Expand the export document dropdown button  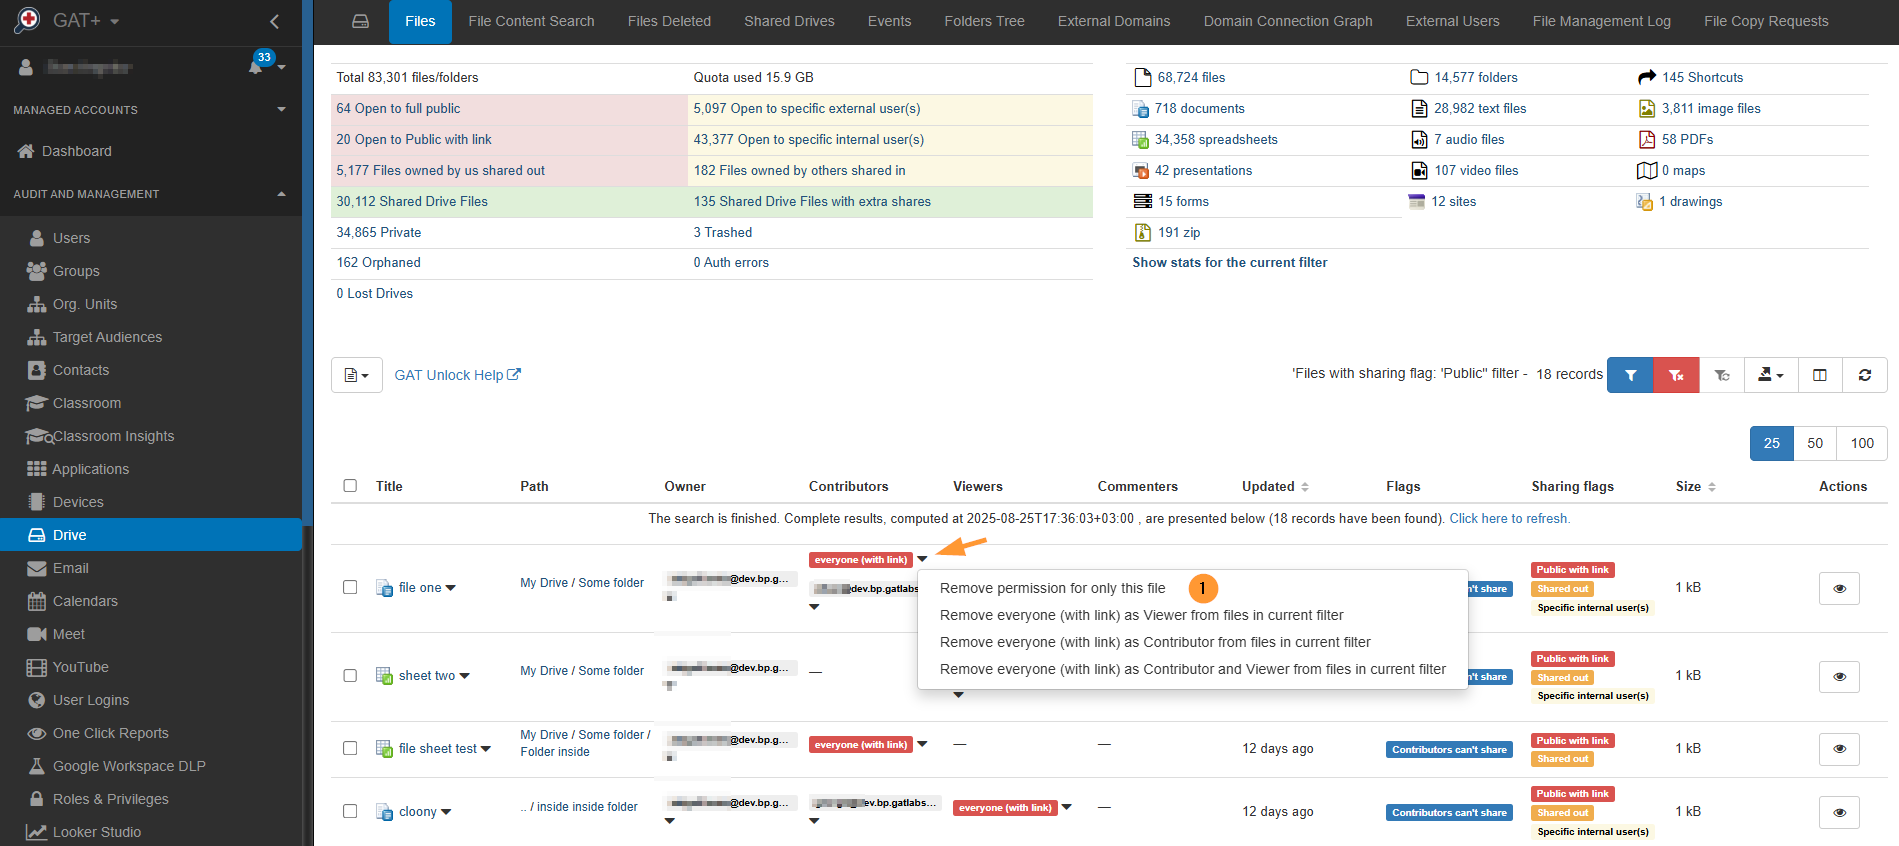coord(356,375)
